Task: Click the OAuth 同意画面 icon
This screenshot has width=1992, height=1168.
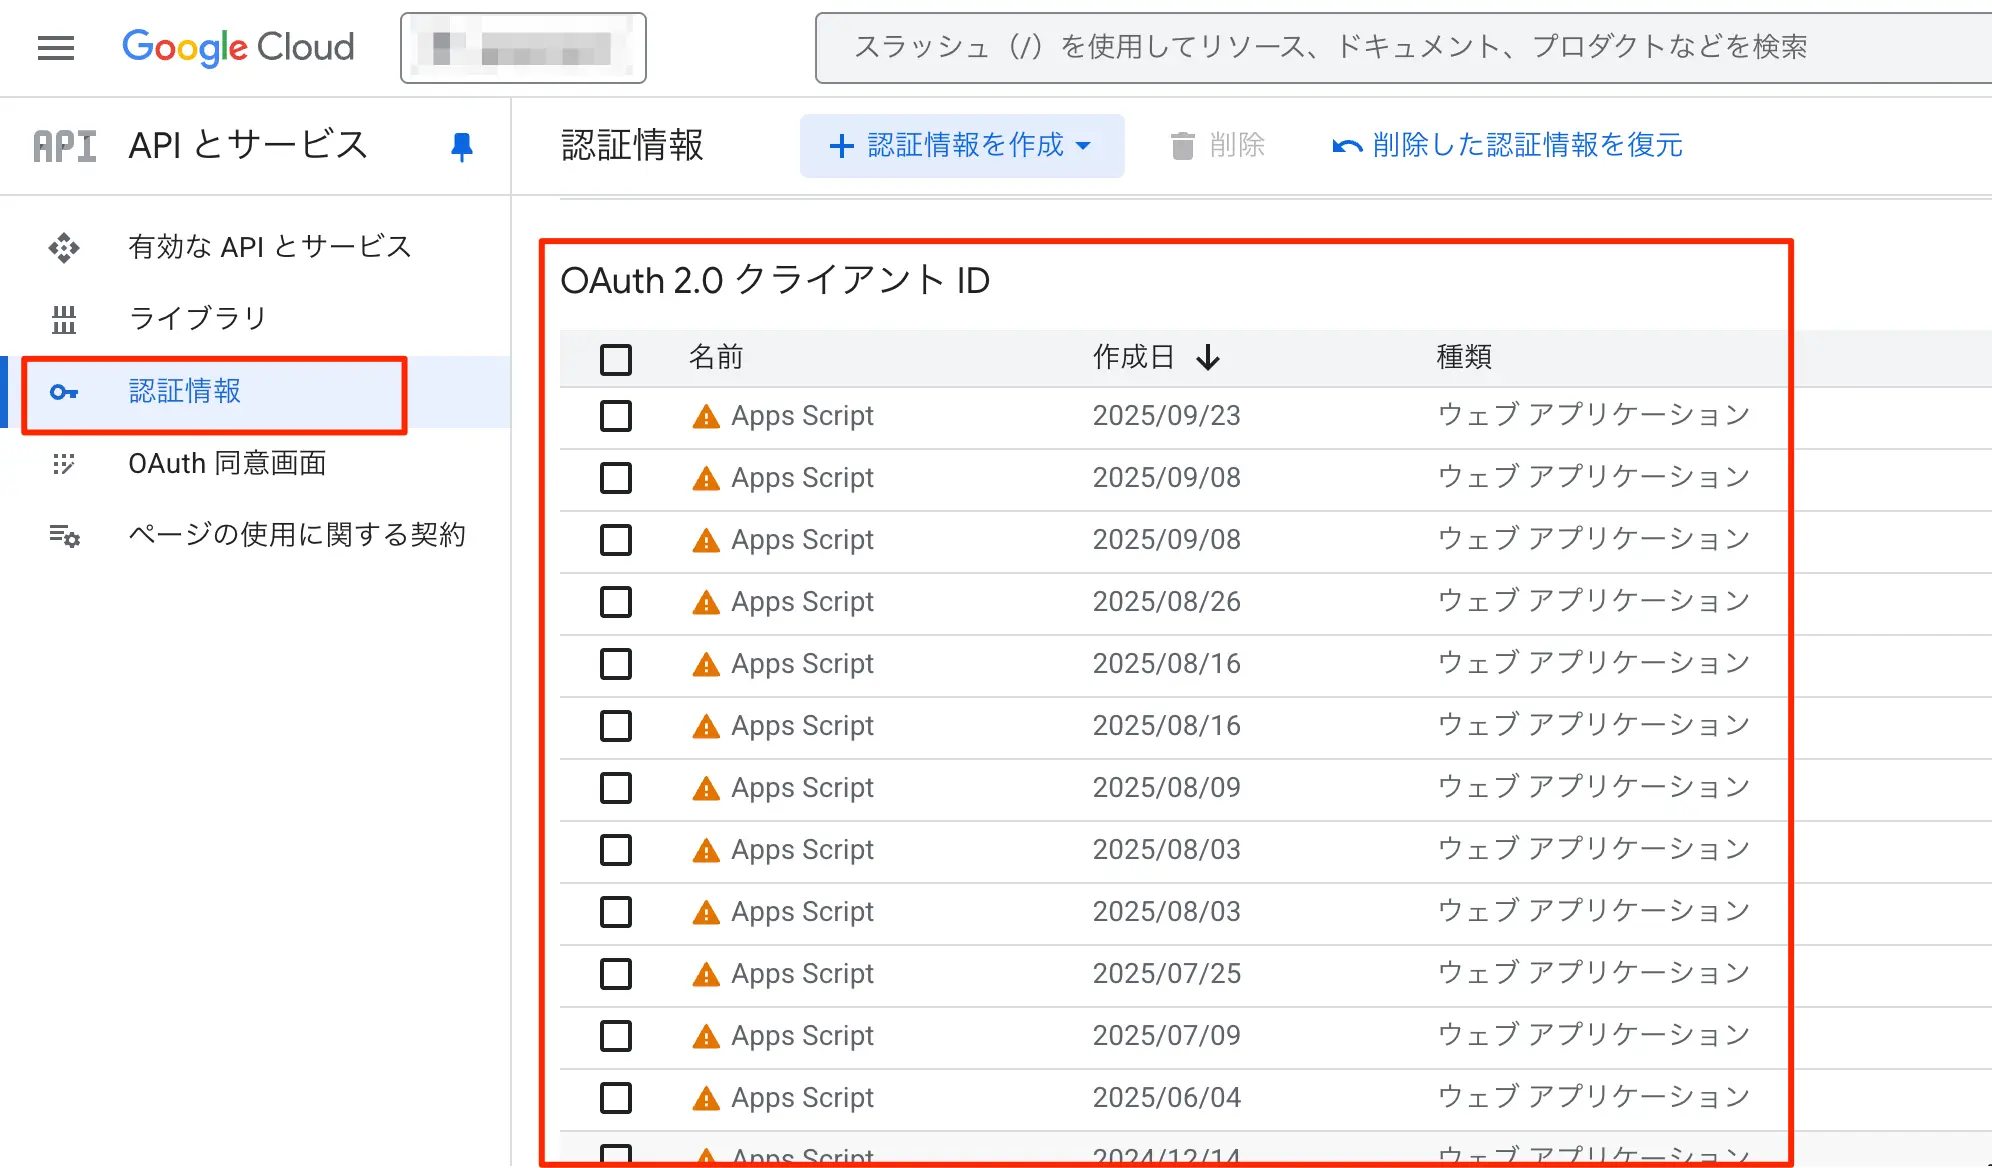Action: coord(64,464)
